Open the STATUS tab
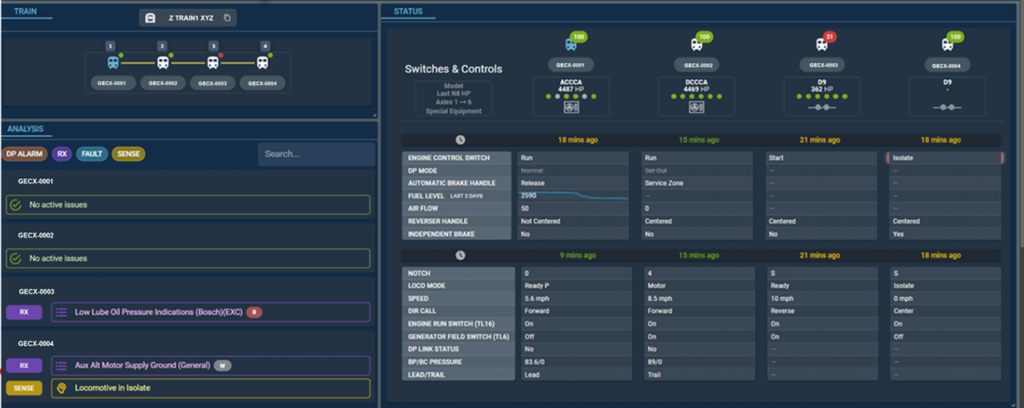 407,11
